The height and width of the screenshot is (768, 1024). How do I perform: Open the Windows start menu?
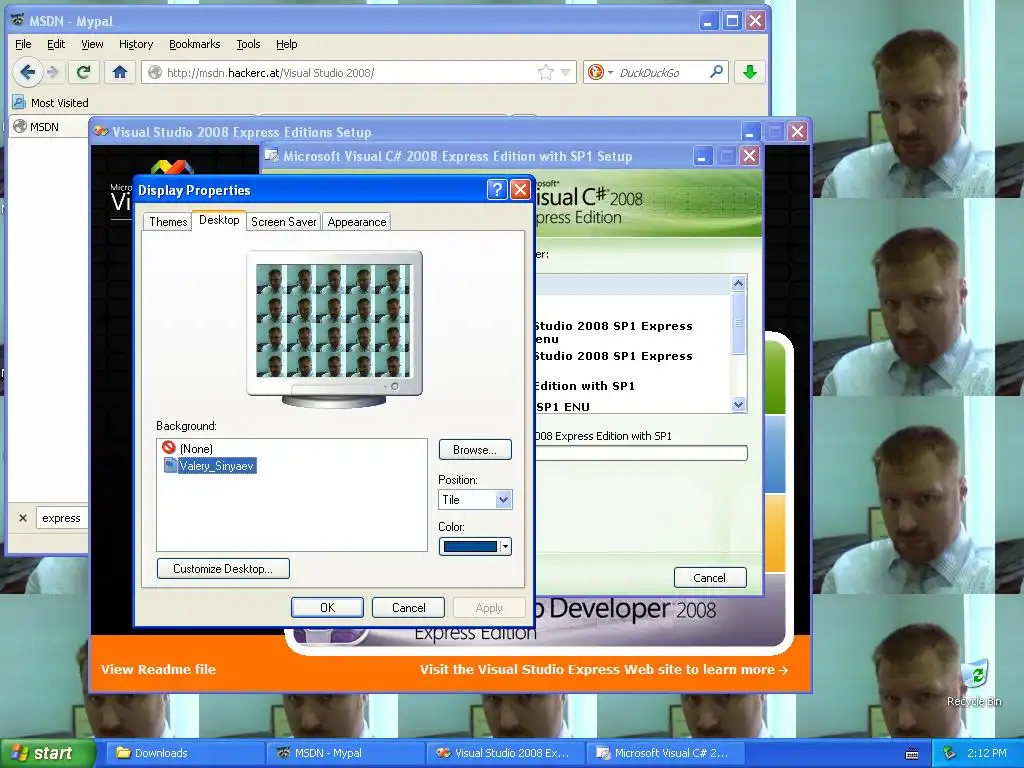(47, 753)
